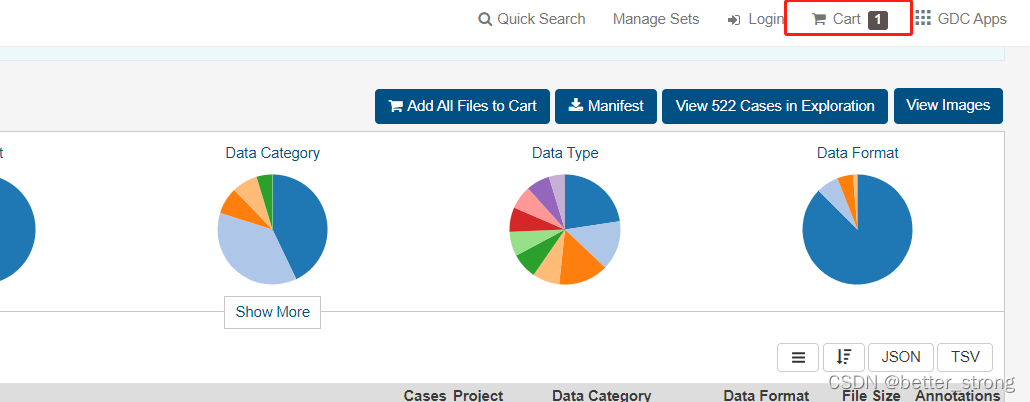The width and height of the screenshot is (1030, 402).
Task: Click the Data Format column header in table
Action: click(x=766, y=396)
